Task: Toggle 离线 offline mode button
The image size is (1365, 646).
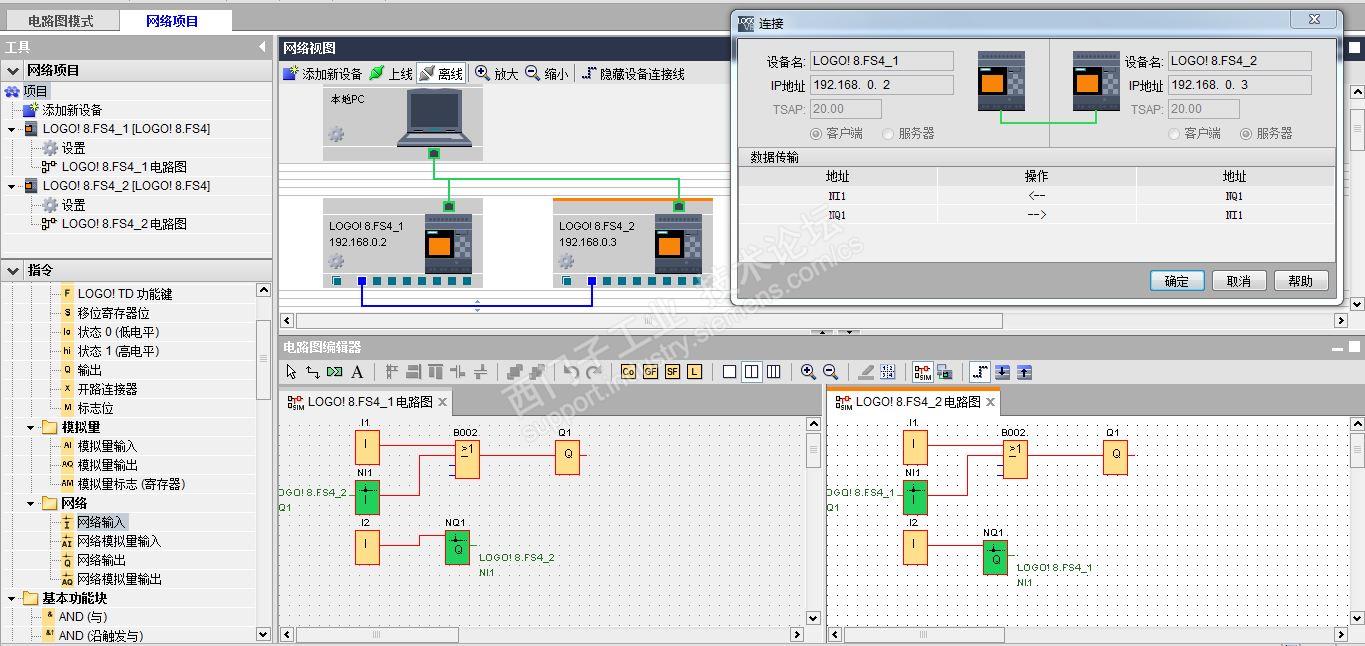Action: click(x=441, y=73)
